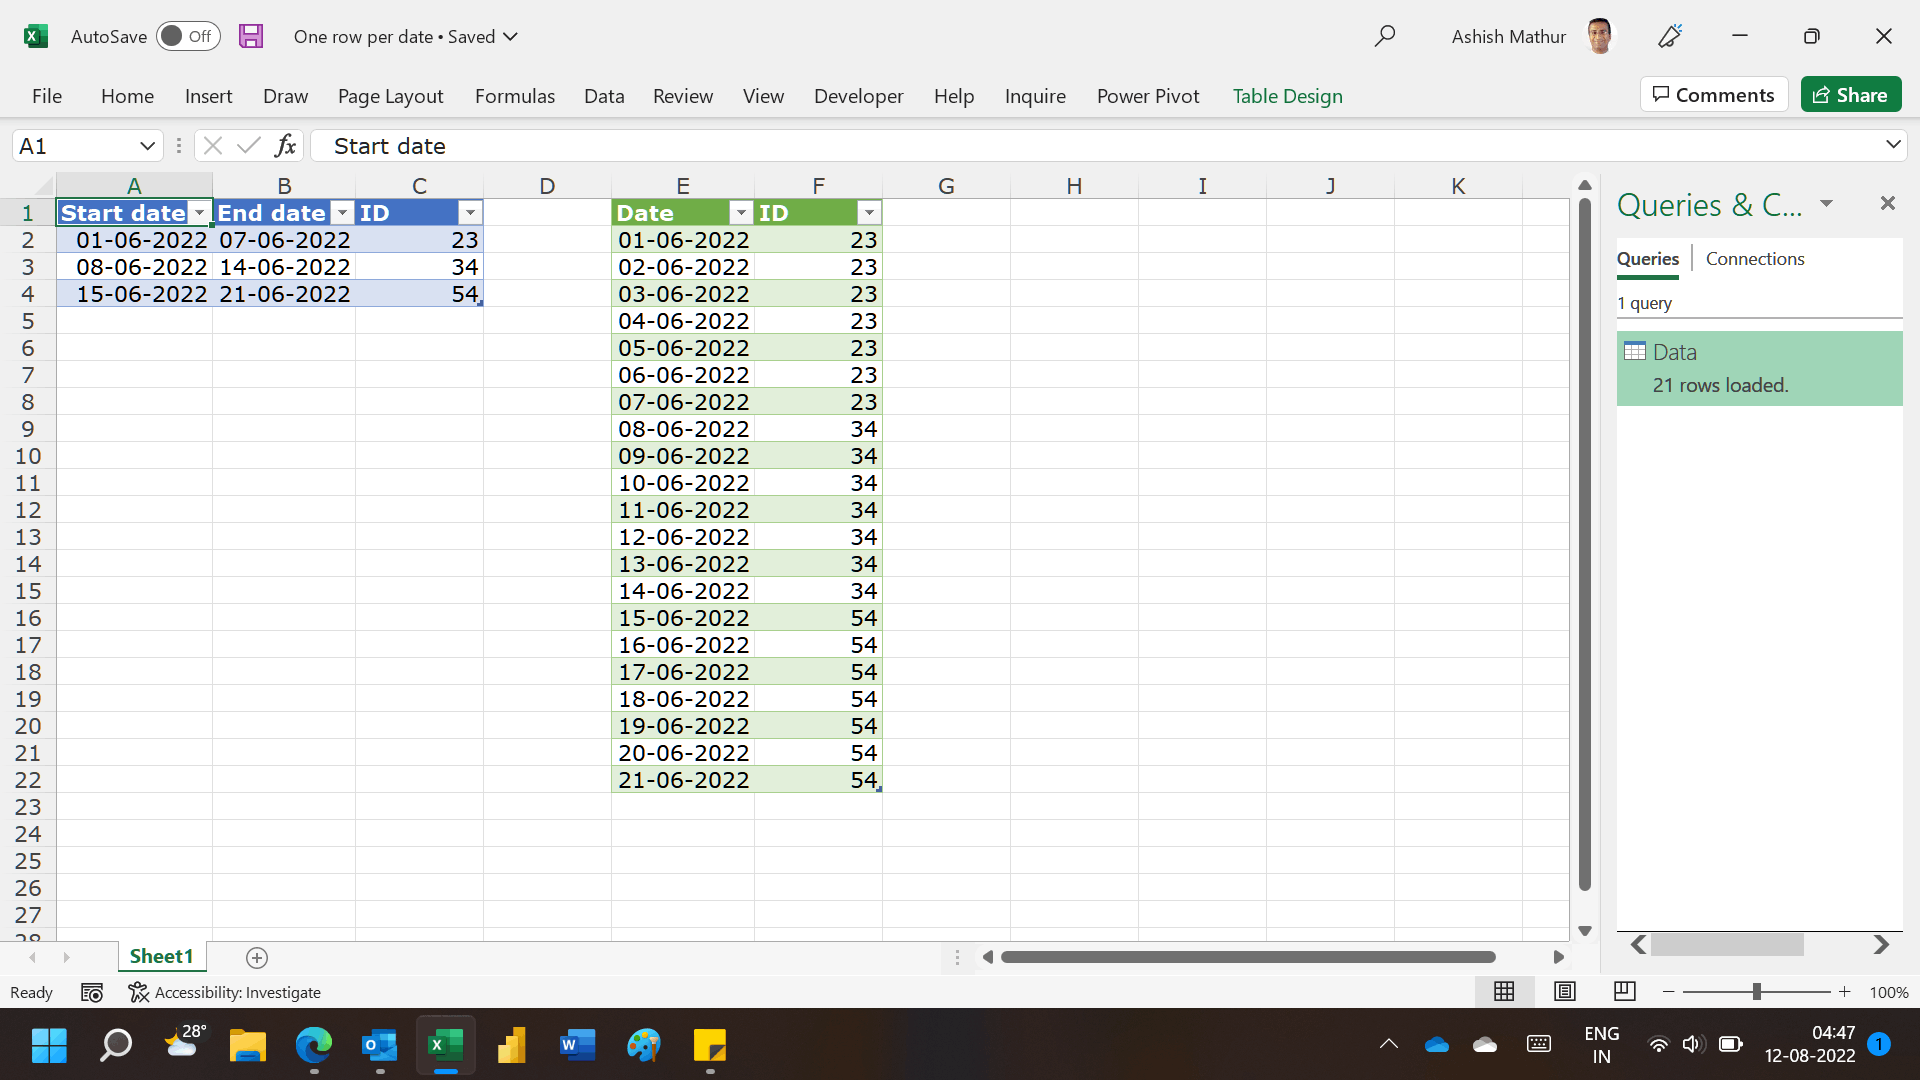
Task: Expand the formula bar
Action: pyautogui.click(x=1892, y=145)
